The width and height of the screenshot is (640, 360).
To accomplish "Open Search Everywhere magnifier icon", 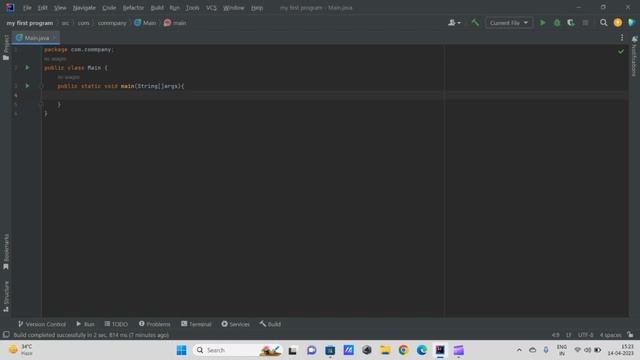I will click(x=603, y=23).
